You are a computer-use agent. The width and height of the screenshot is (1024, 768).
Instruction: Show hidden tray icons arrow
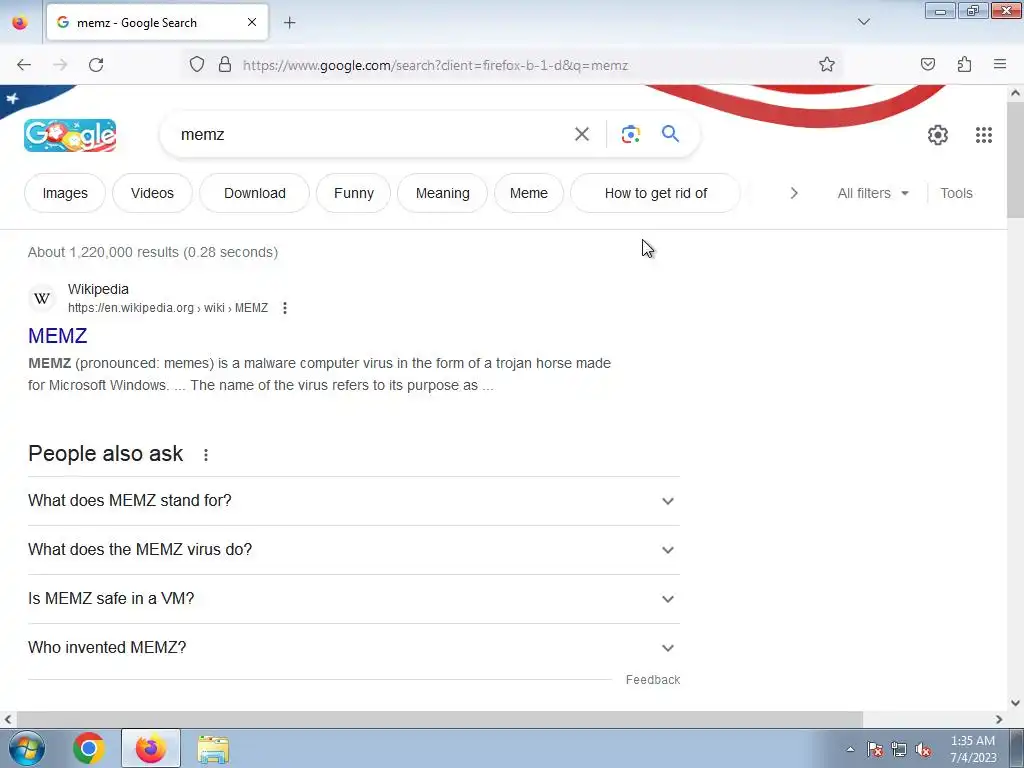click(850, 749)
